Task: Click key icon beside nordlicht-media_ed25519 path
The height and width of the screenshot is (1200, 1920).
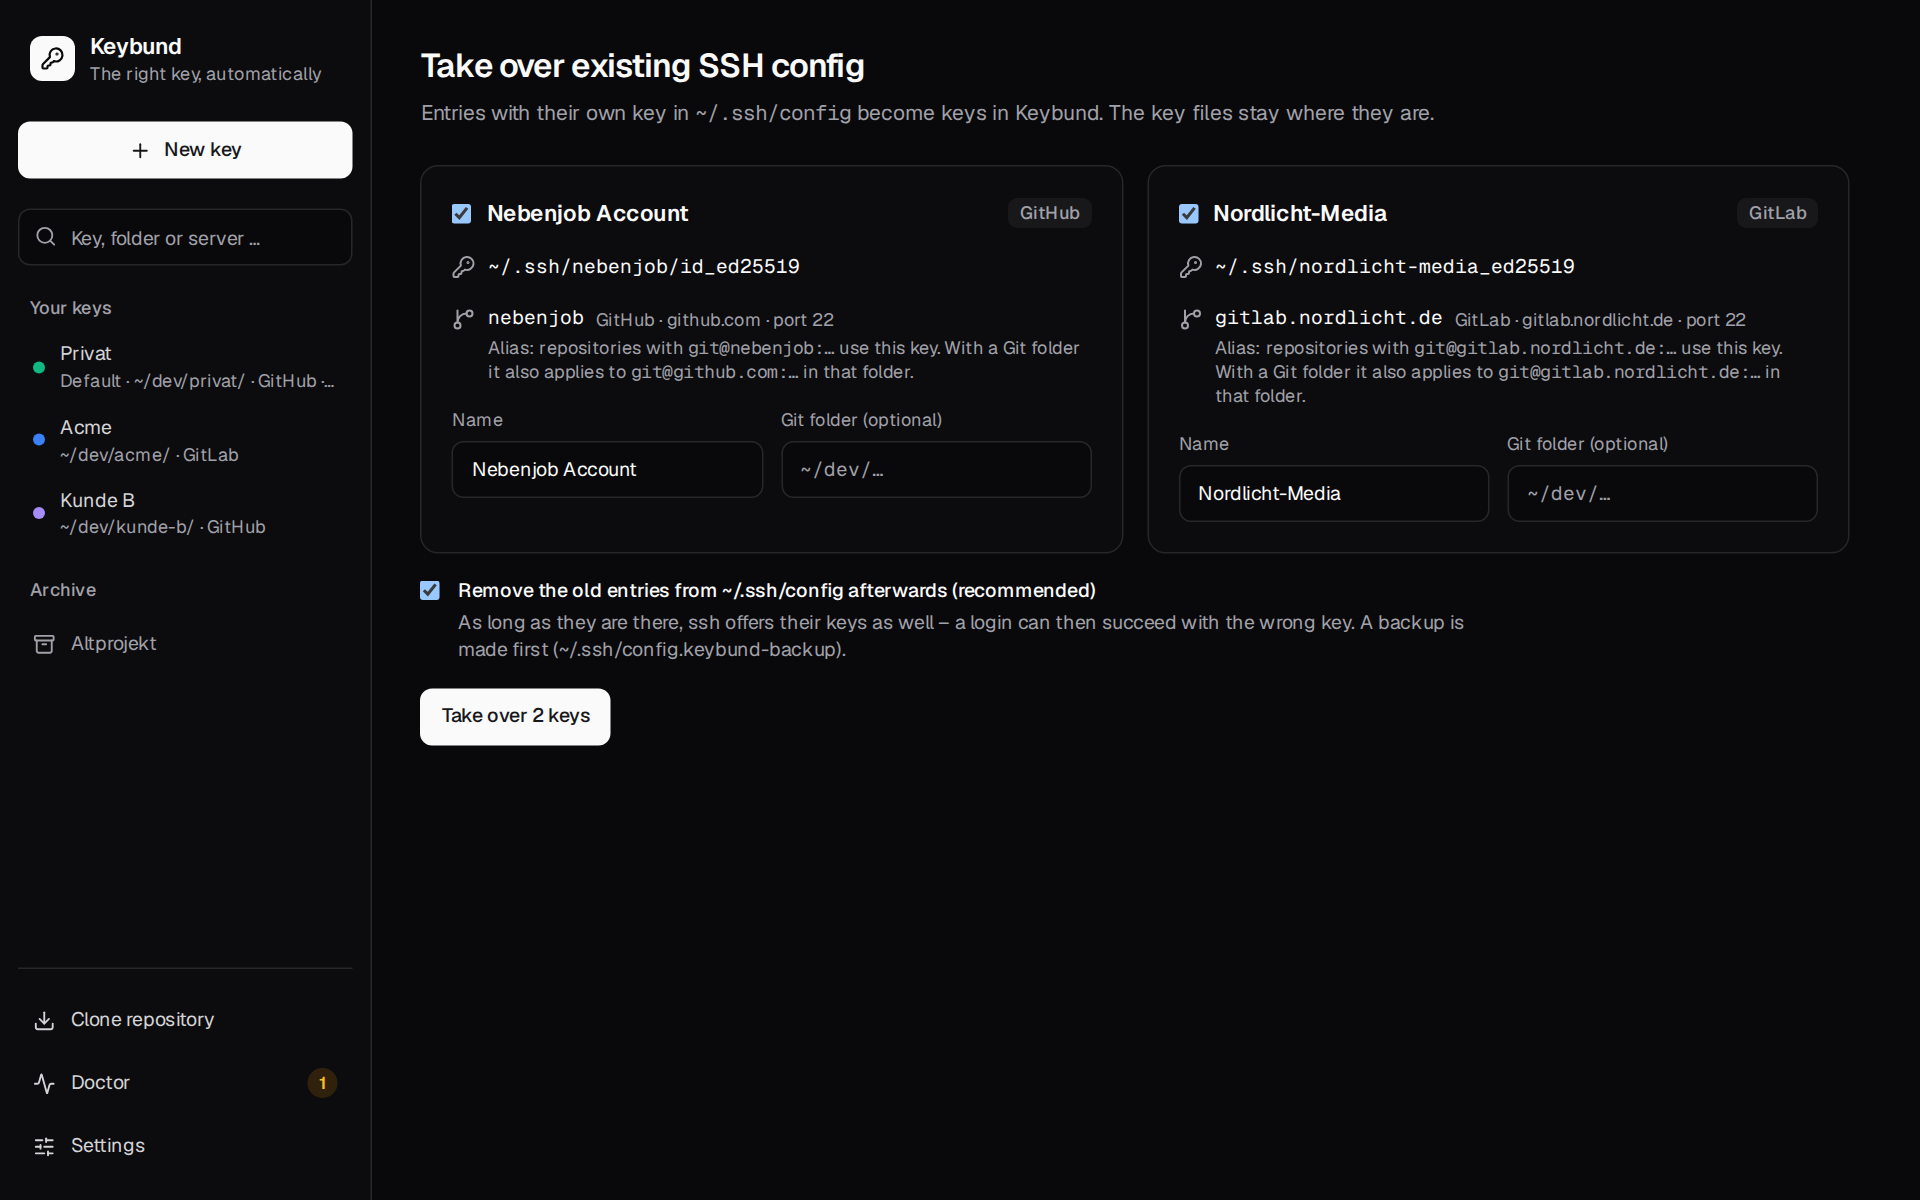Action: pos(1190,267)
